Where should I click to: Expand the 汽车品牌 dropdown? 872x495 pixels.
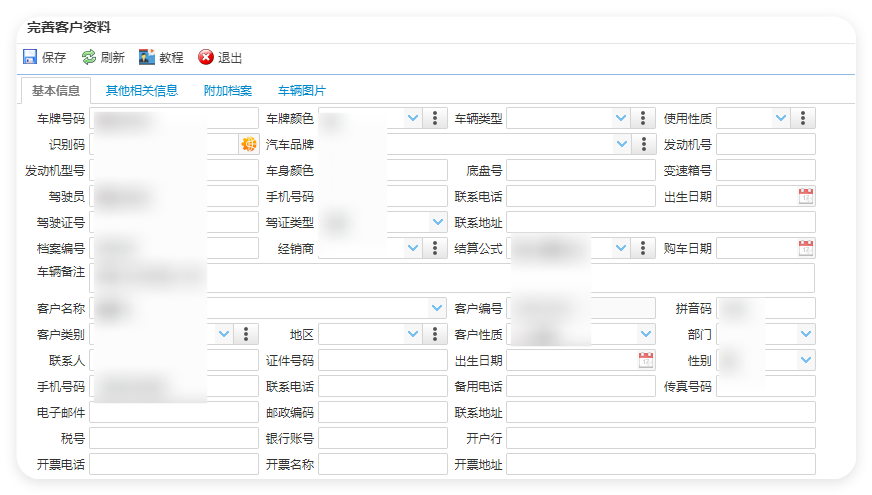click(x=622, y=144)
